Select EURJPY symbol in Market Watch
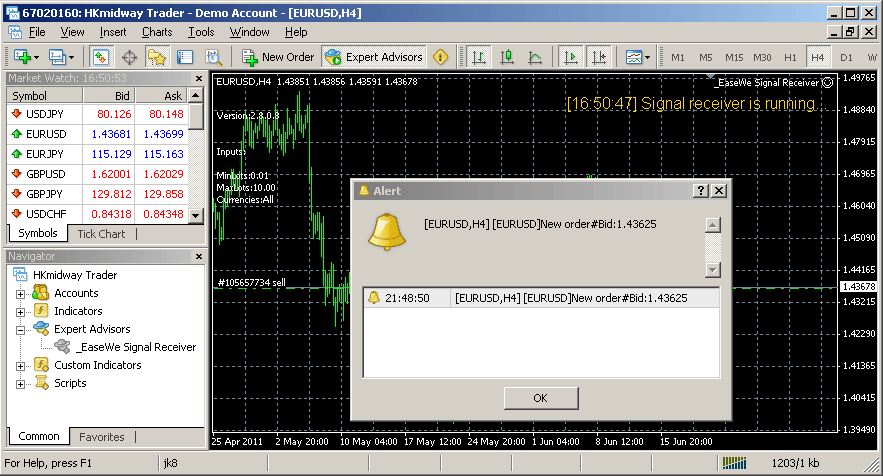883x476 pixels. tap(44, 154)
